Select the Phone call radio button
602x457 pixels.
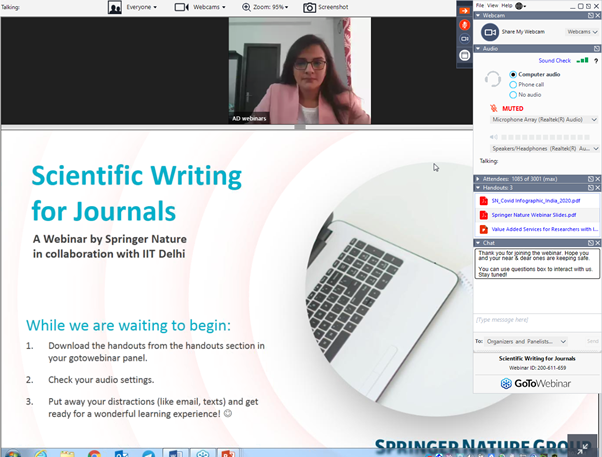(513, 84)
